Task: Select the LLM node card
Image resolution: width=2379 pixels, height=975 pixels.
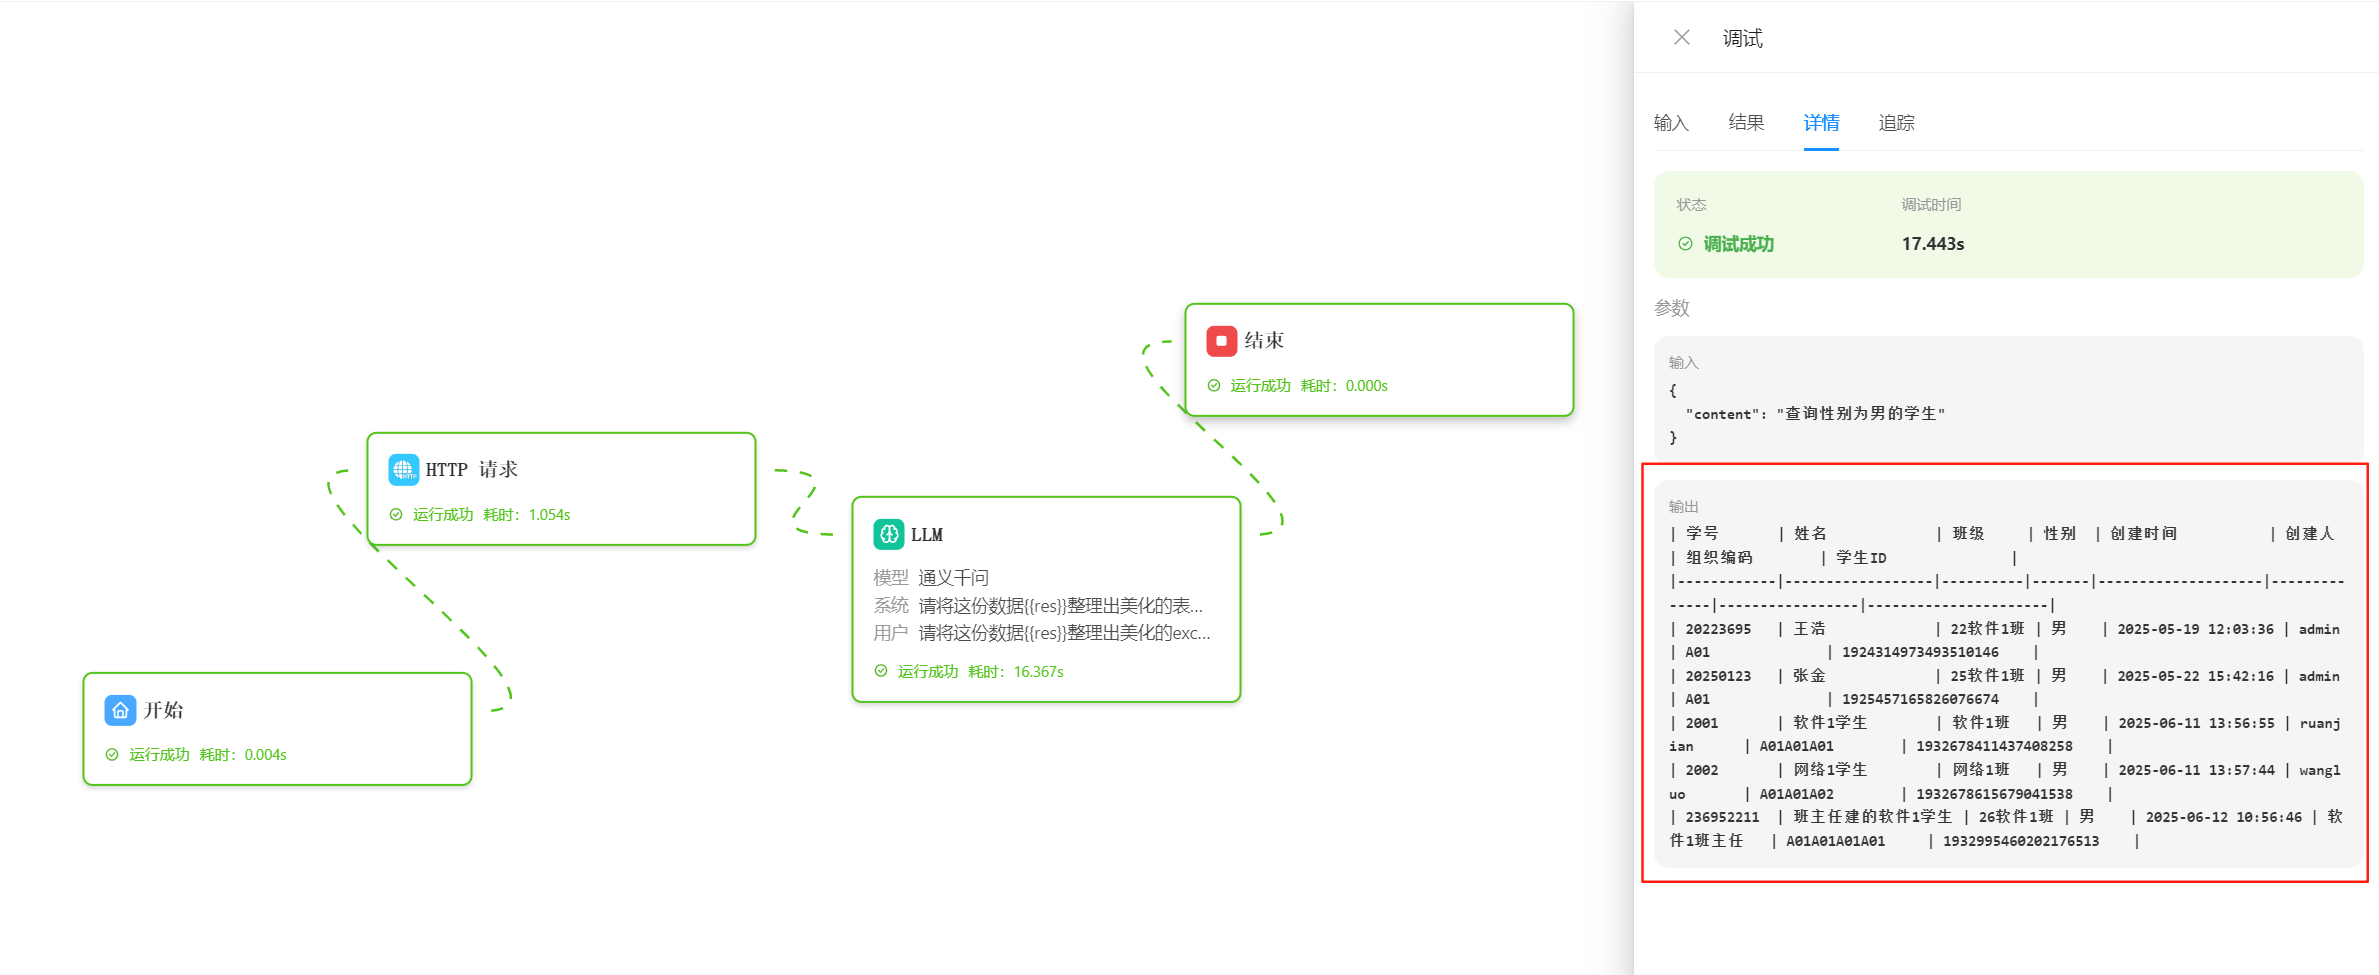Action: 1045,598
